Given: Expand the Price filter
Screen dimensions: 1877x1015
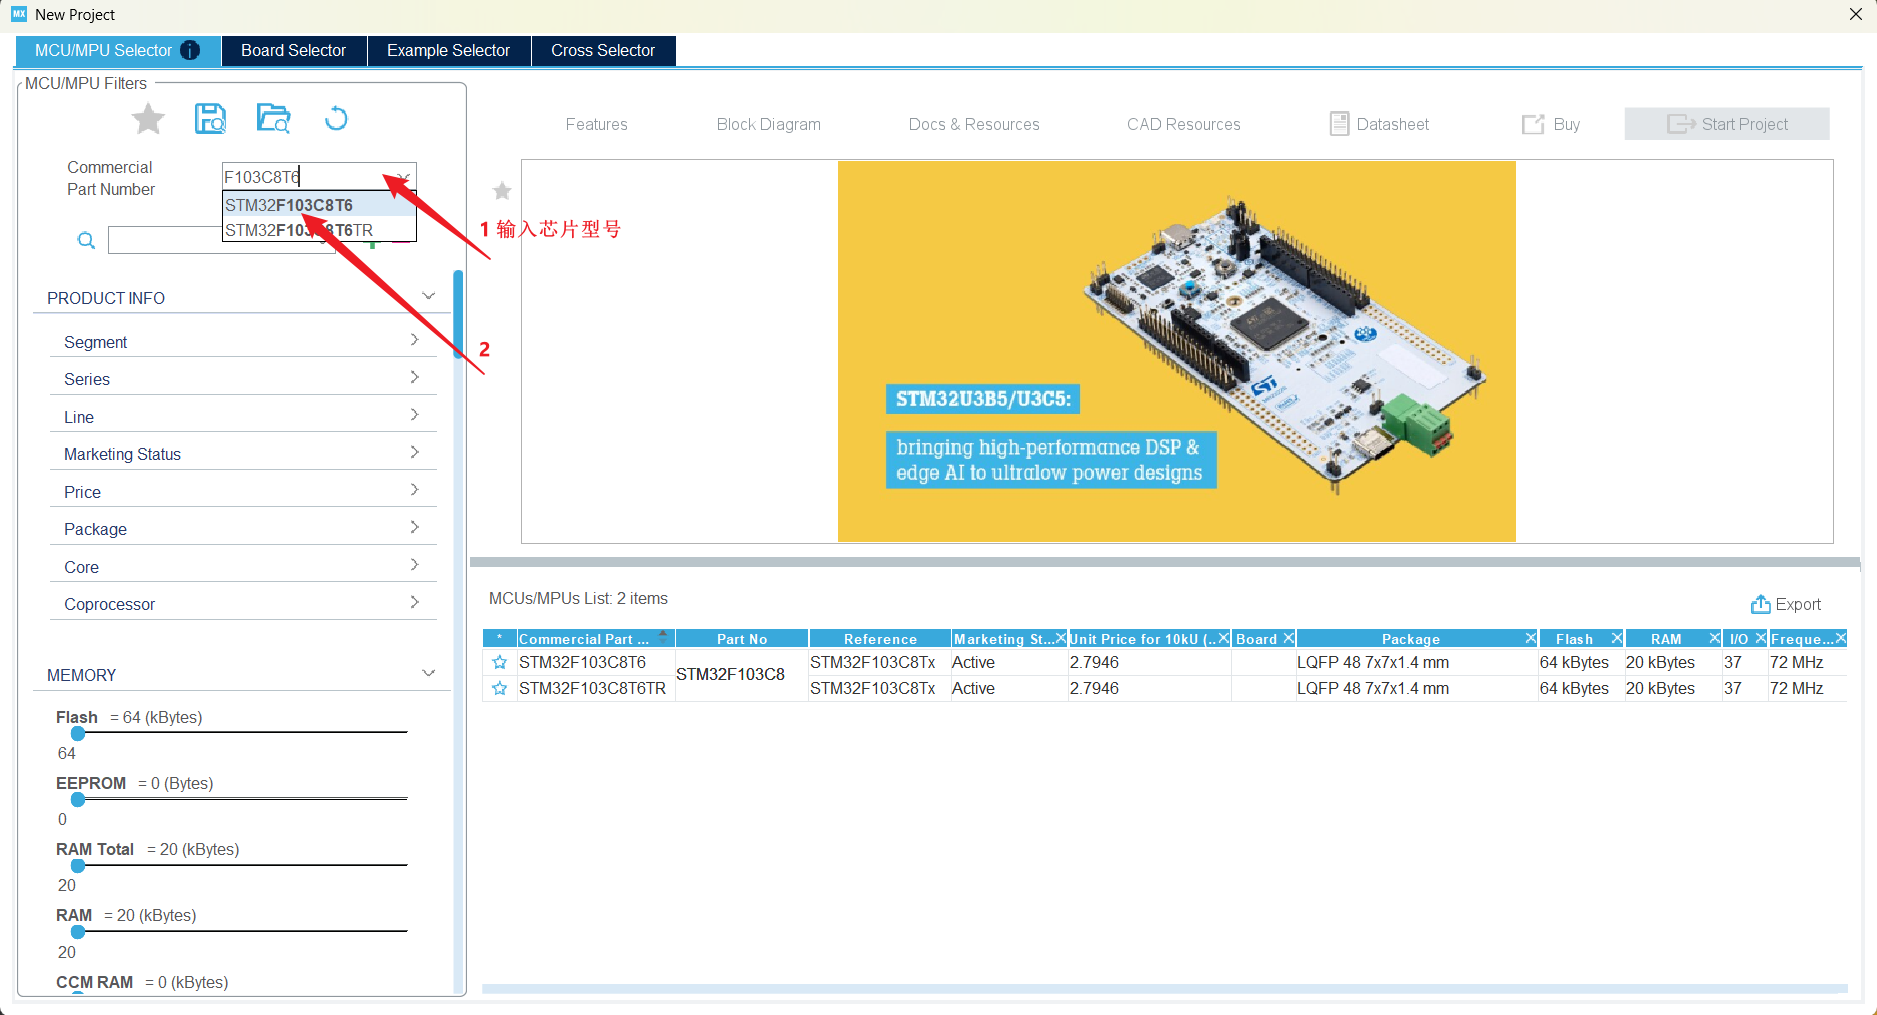Looking at the screenshot, I should click(x=414, y=490).
